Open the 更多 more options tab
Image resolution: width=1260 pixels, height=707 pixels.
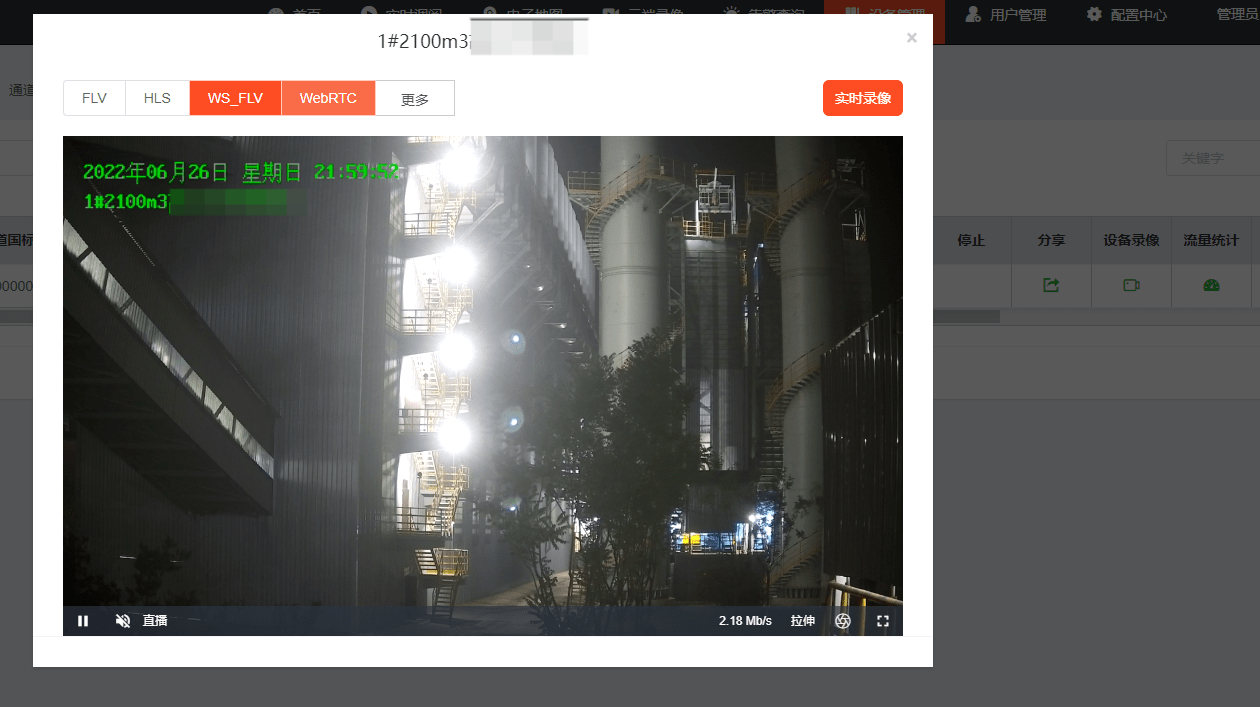point(415,98)
